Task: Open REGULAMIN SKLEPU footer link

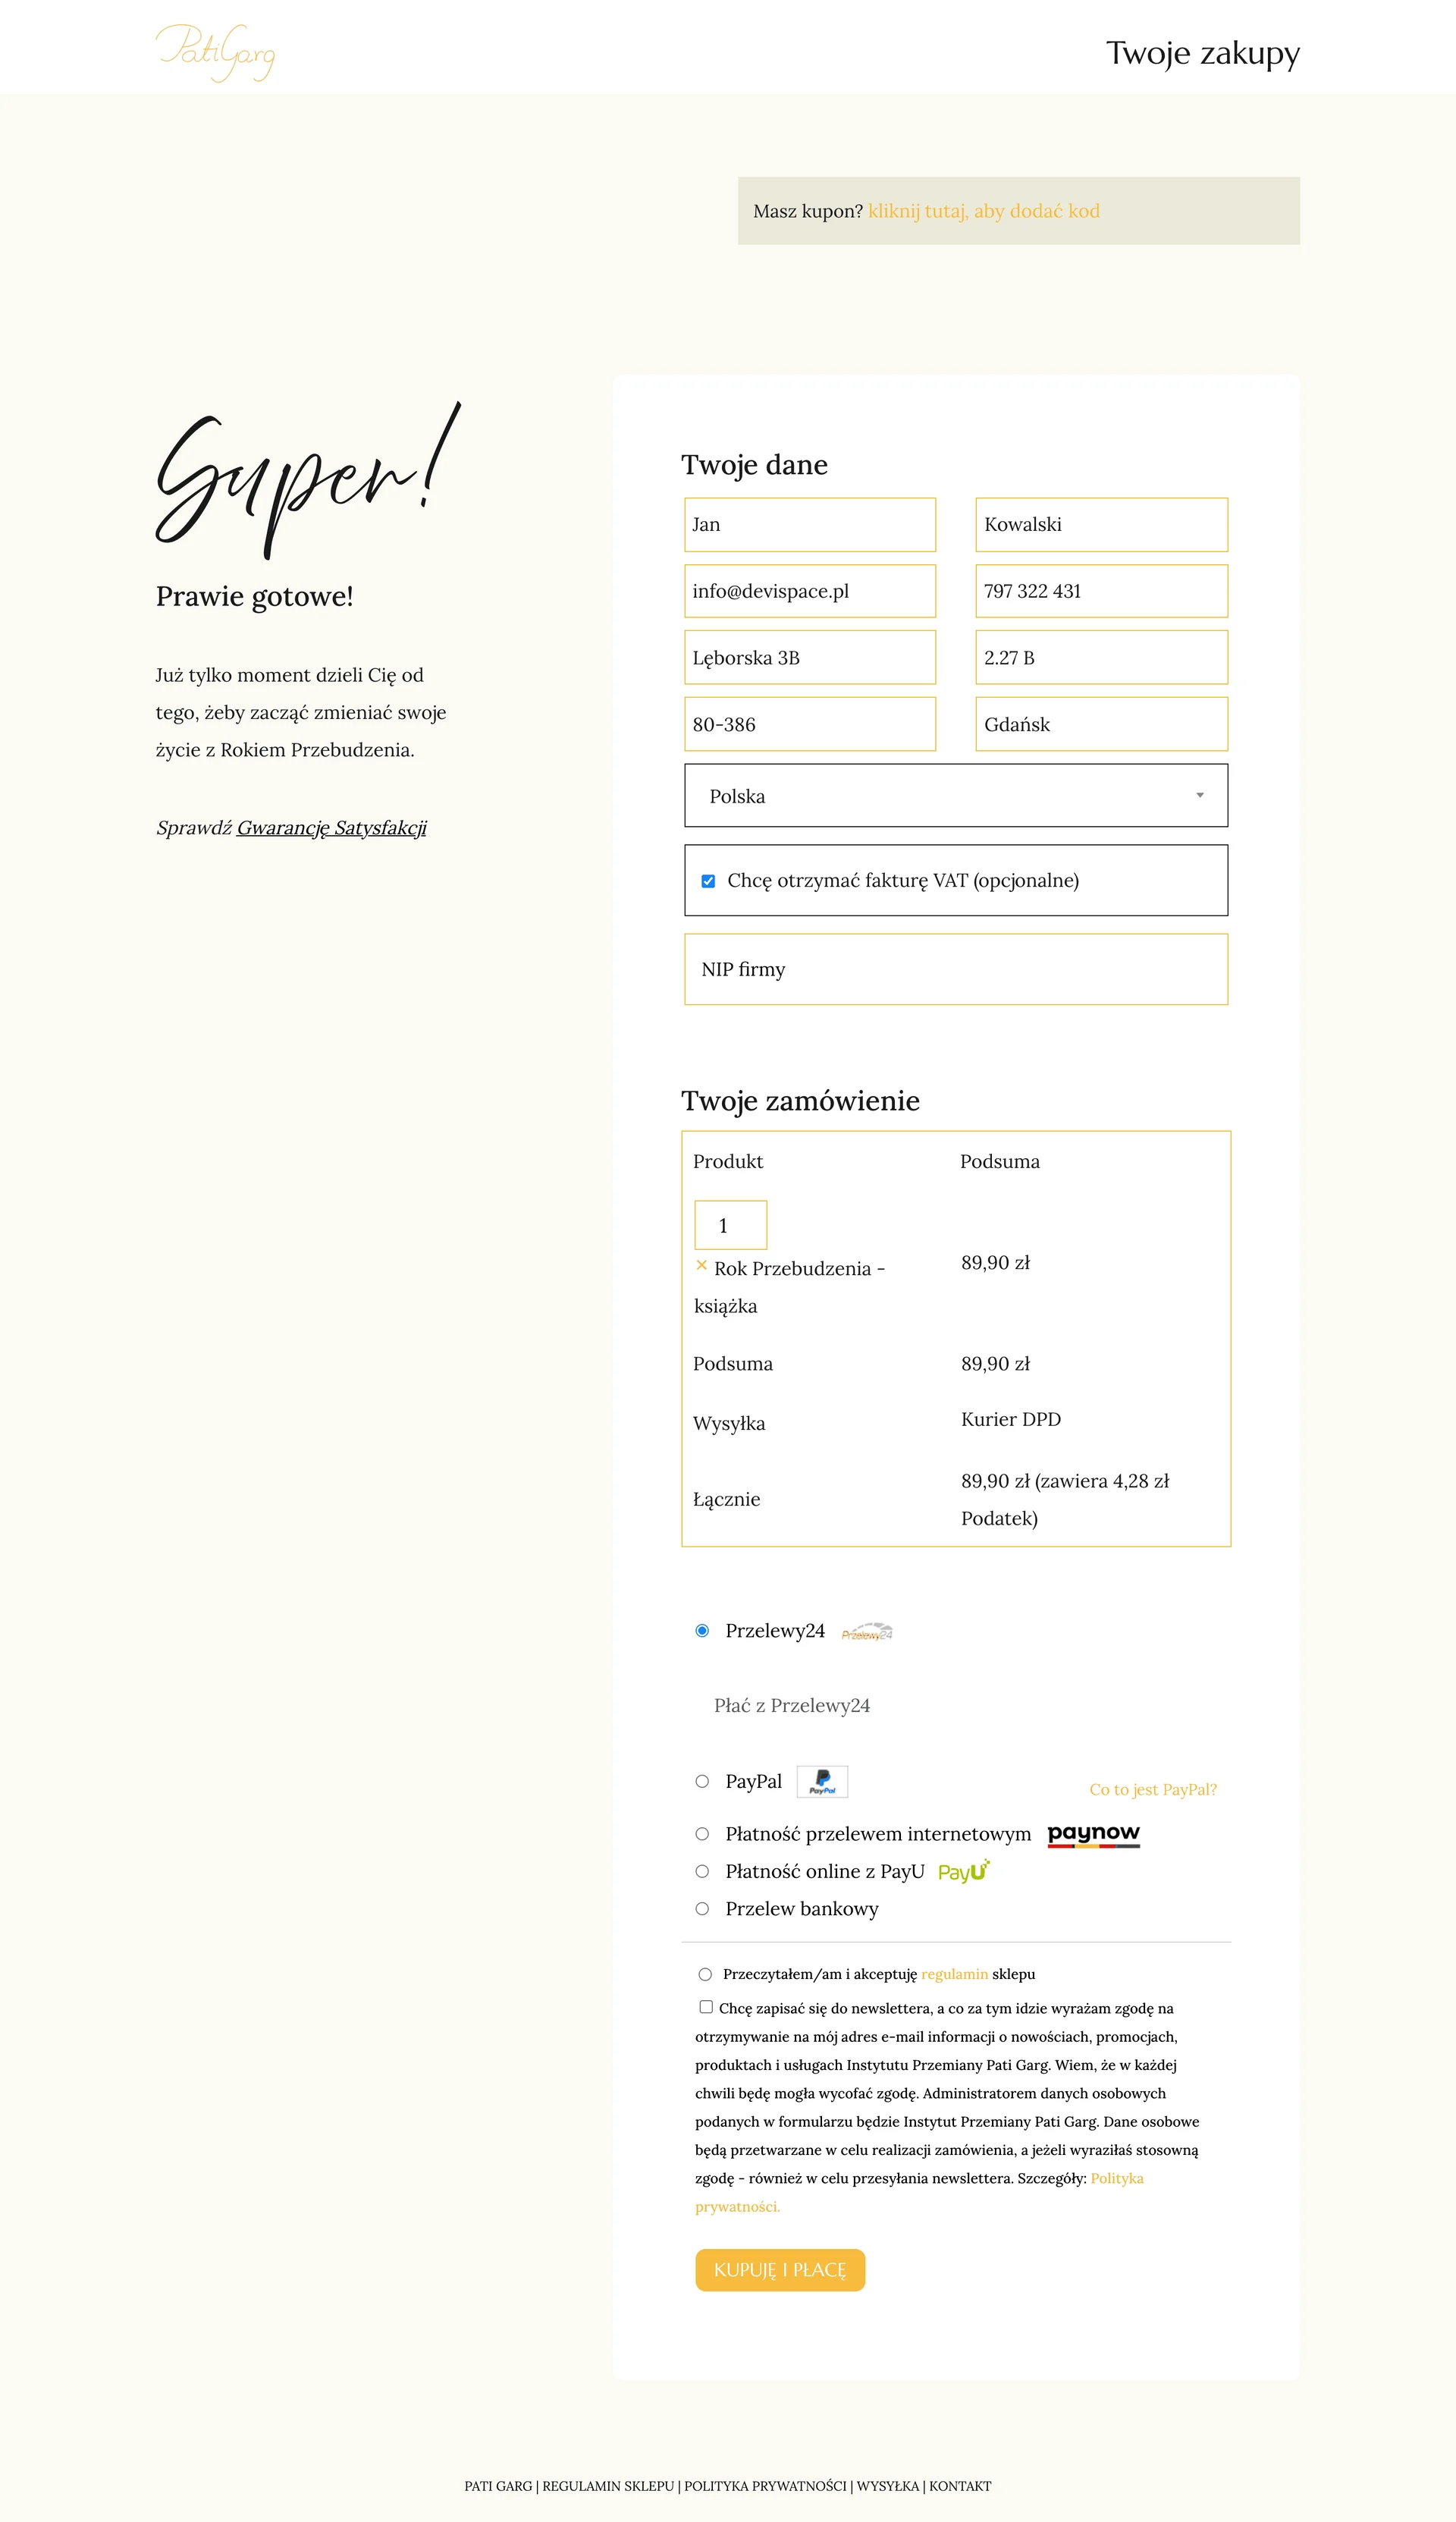Action: pos(608,2486)
